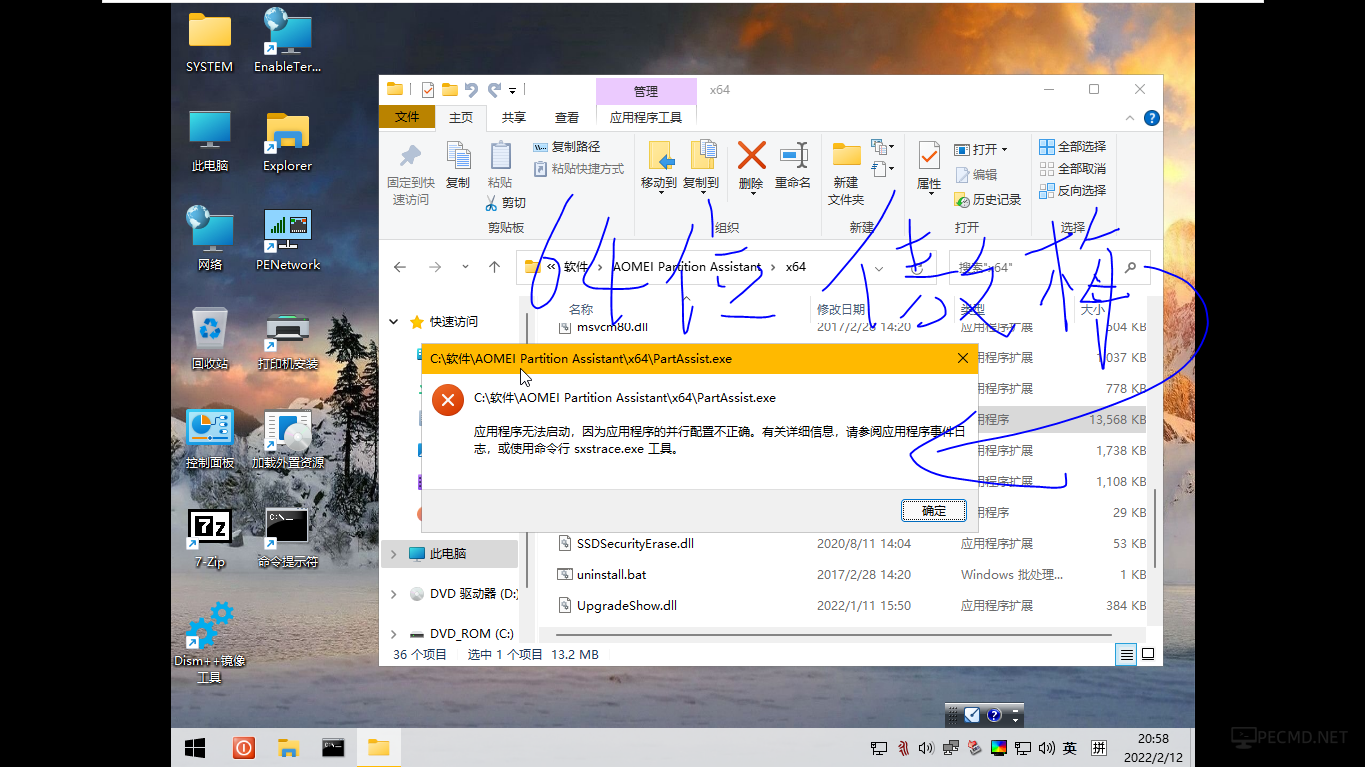Click the properties checkmark in quick access toolbar

pos(428,90)
